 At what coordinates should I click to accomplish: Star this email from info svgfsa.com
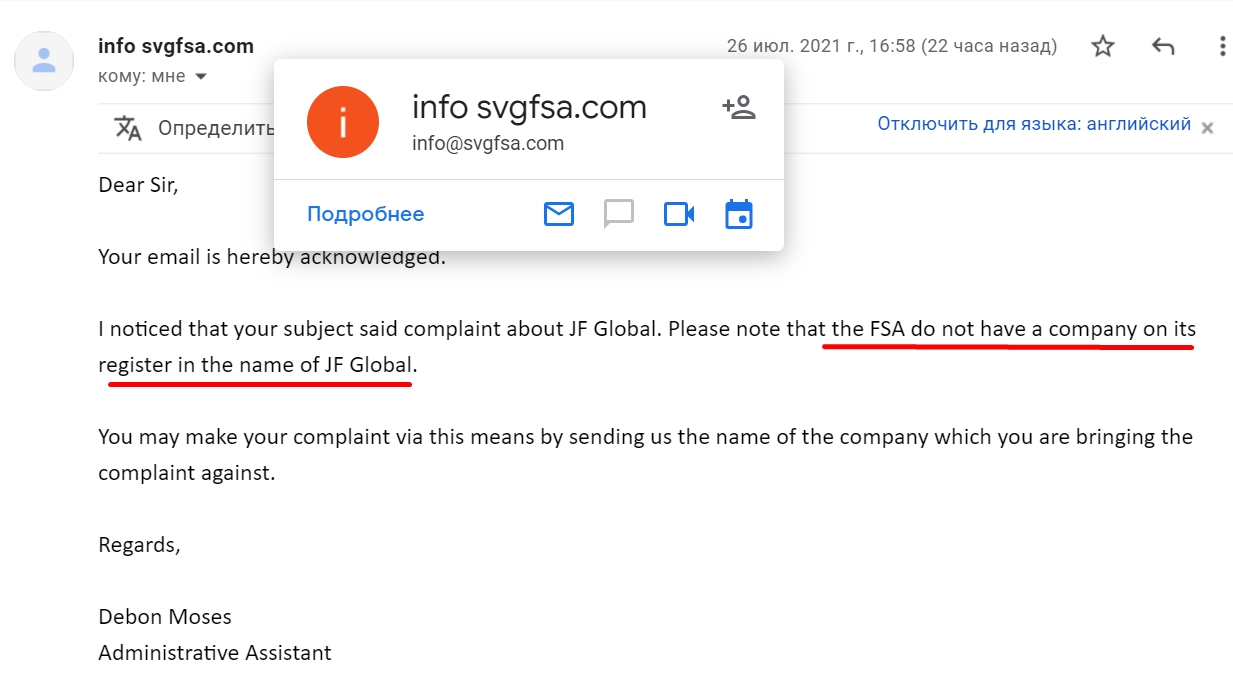[x=1102, y=46]
